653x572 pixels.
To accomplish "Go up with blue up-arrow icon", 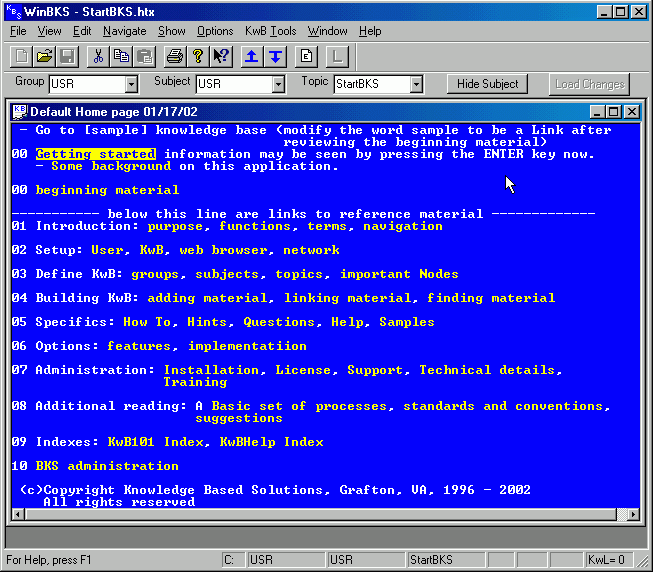I will tap(252, 56).
